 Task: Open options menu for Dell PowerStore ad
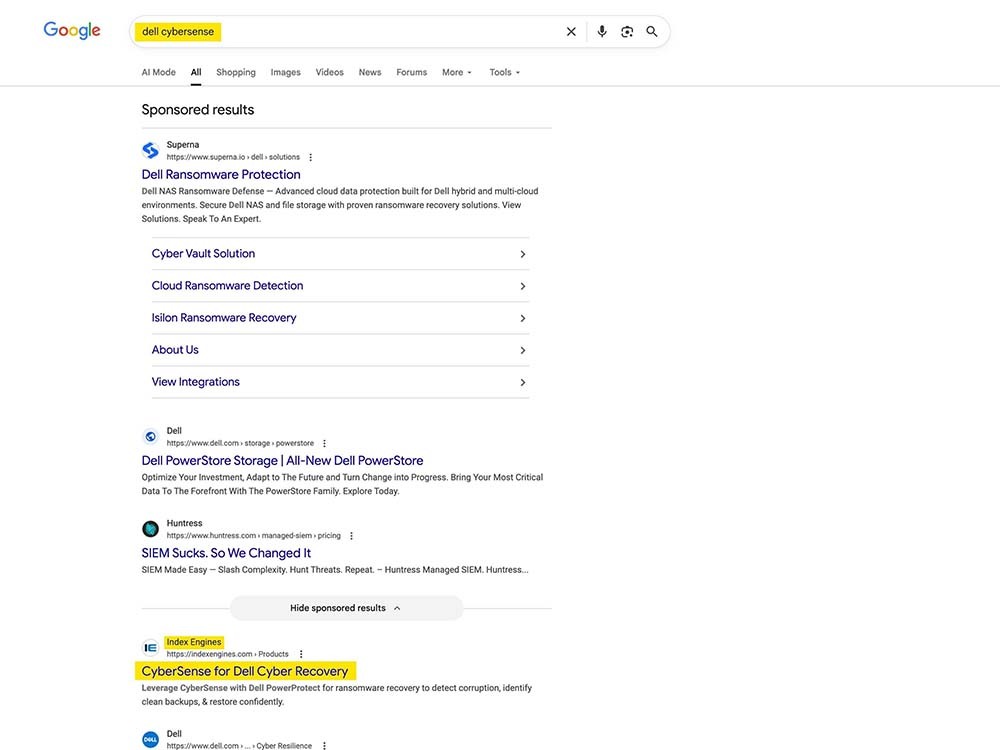tap(325, 443)
